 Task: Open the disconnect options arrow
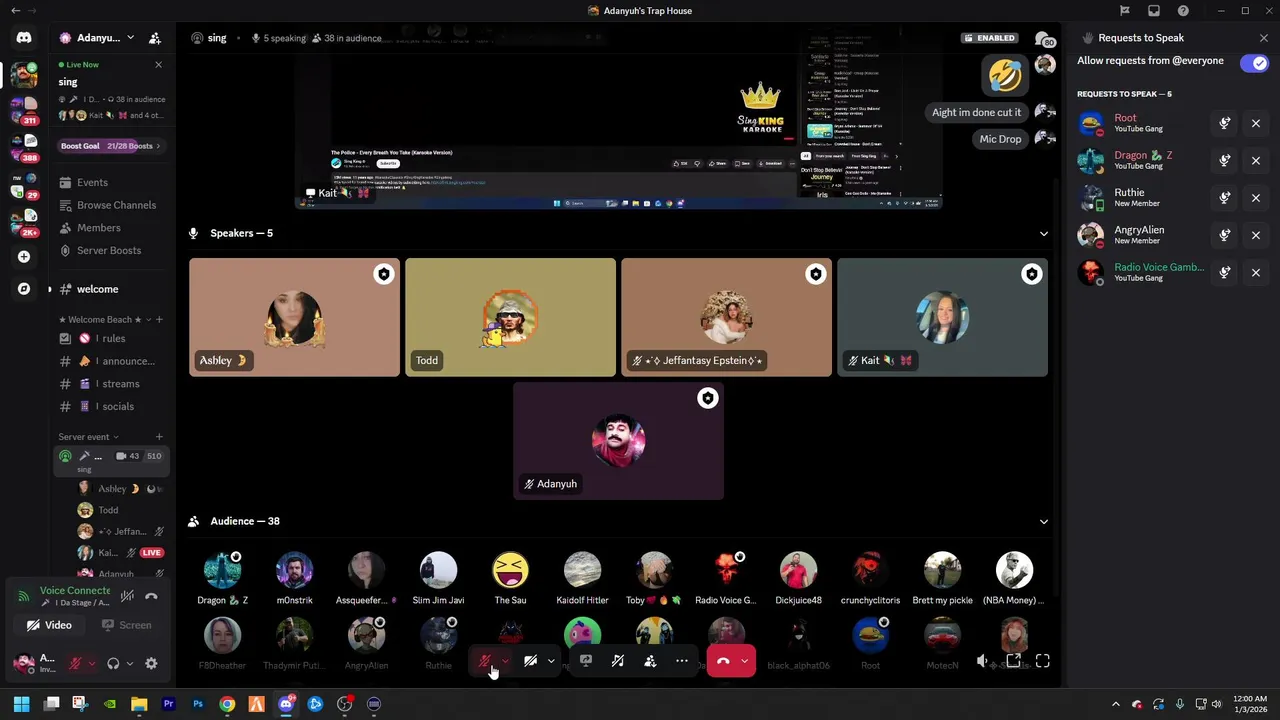coord(744,661)
